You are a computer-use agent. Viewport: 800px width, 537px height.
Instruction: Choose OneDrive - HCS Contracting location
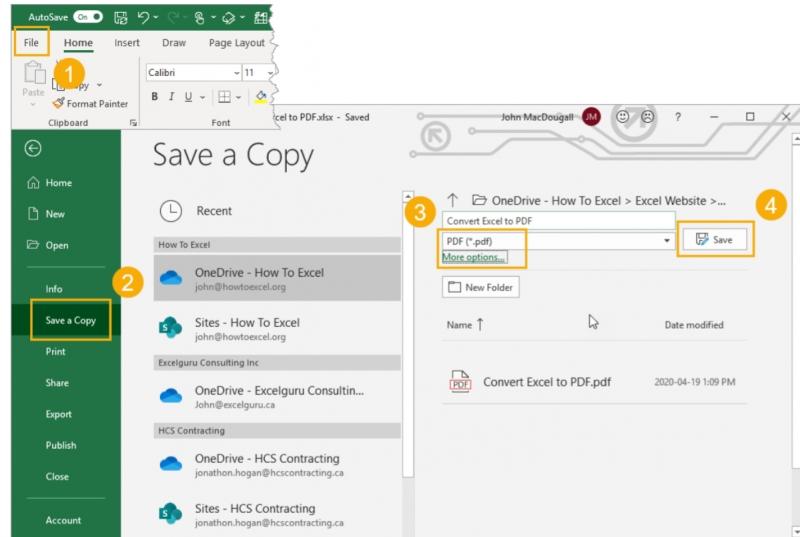[x=277, y=464]
